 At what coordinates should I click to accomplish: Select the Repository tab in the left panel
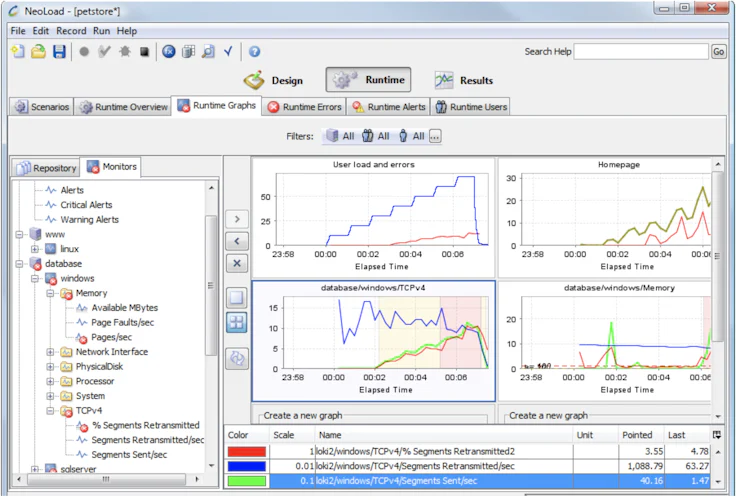46,168
